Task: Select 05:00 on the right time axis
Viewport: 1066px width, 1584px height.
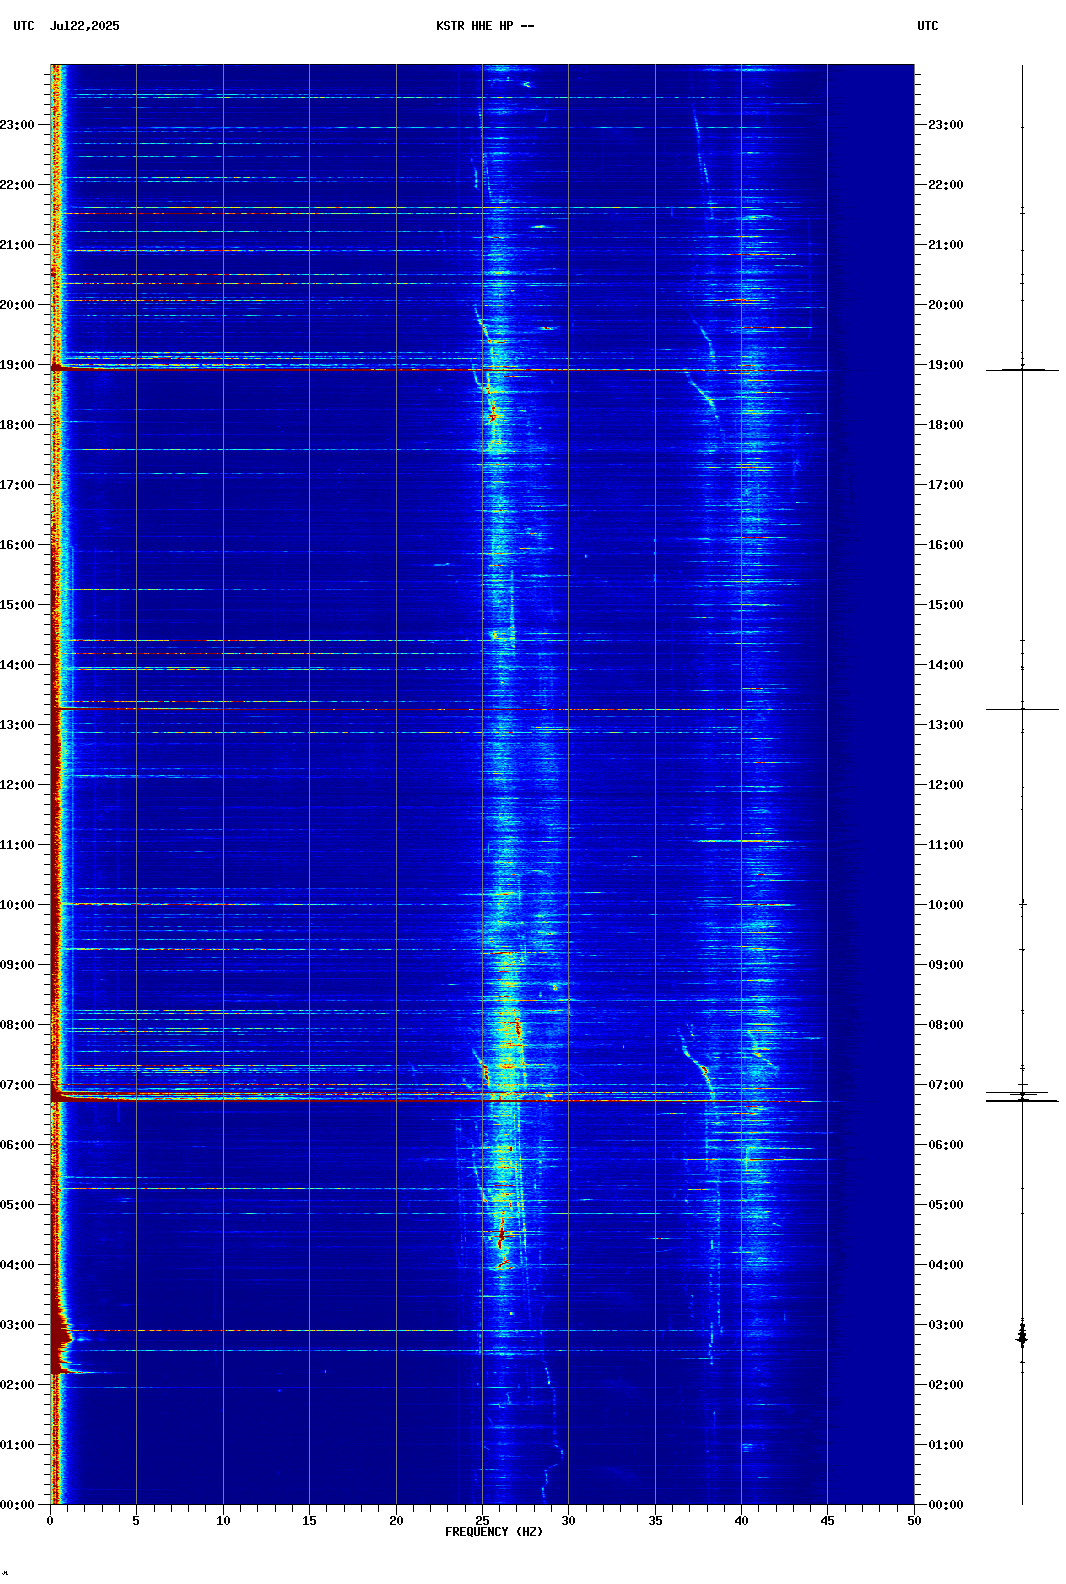Action: tap(946, 1205)
